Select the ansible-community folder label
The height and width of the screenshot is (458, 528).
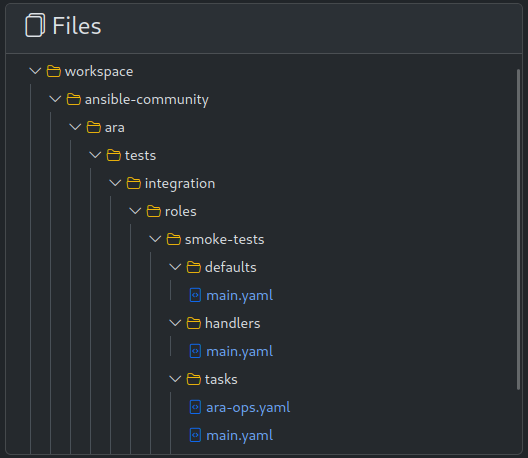pos(146,100)
